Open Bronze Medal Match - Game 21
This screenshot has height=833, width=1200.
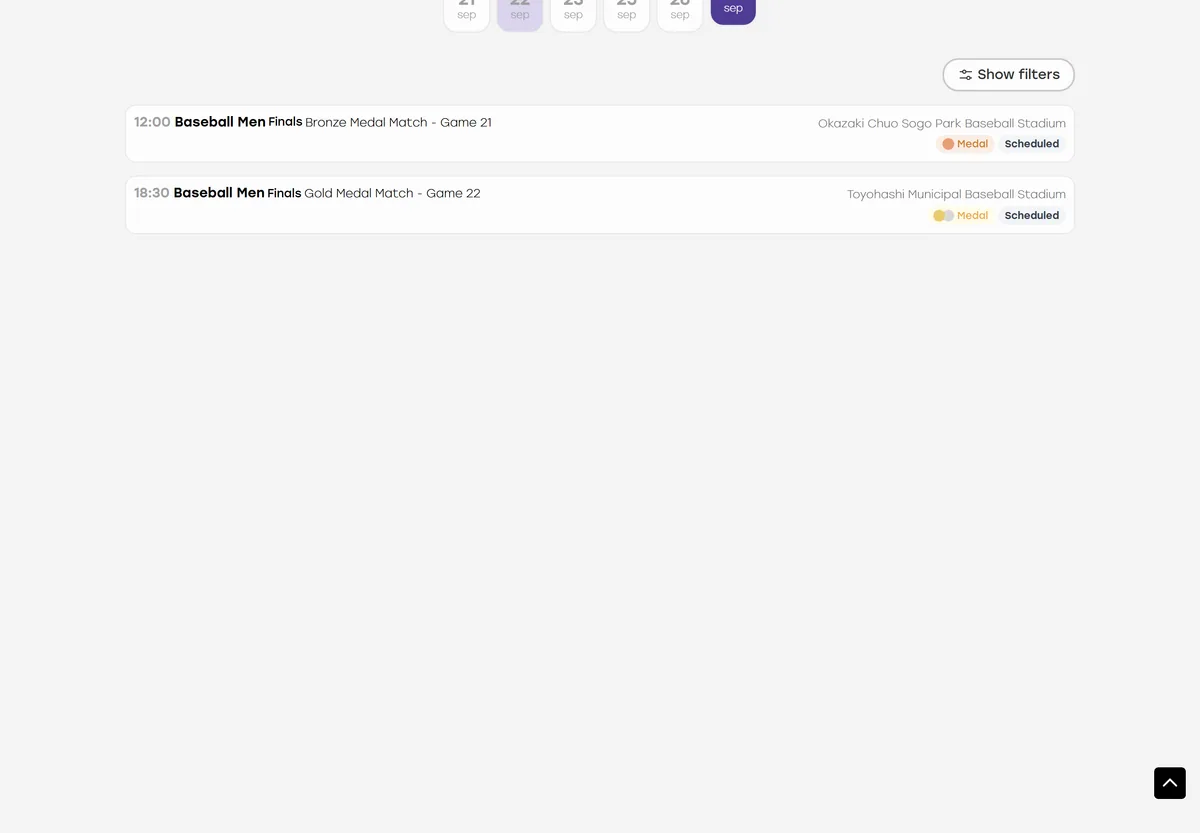[398, 123]
